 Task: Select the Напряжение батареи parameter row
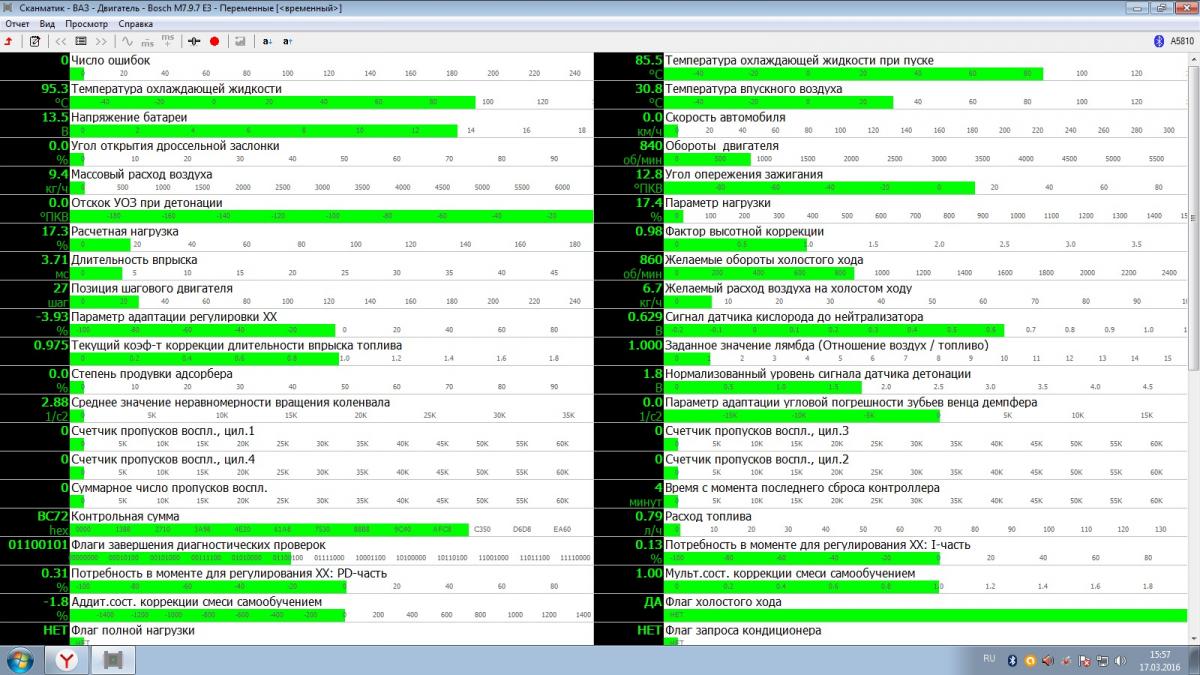[x=129, y=117]
